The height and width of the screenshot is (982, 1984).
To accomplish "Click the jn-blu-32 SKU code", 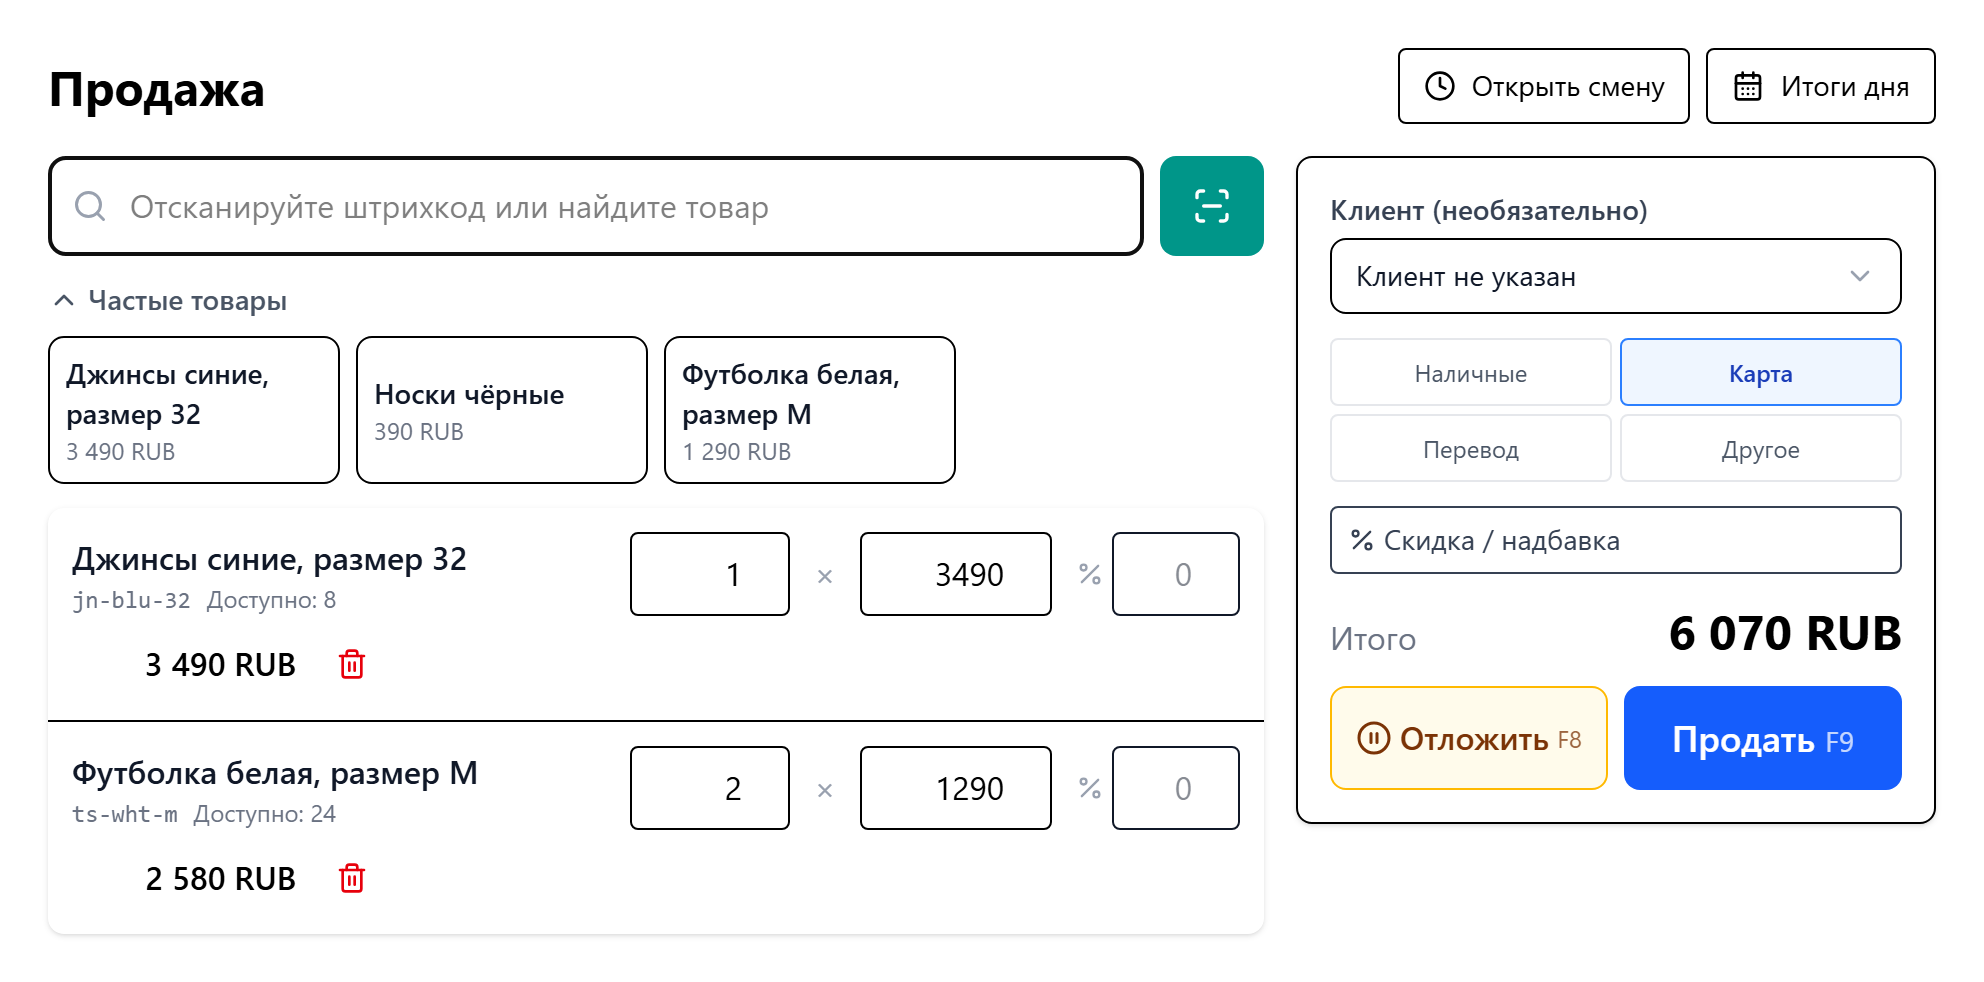I will (x=131, y=600).
